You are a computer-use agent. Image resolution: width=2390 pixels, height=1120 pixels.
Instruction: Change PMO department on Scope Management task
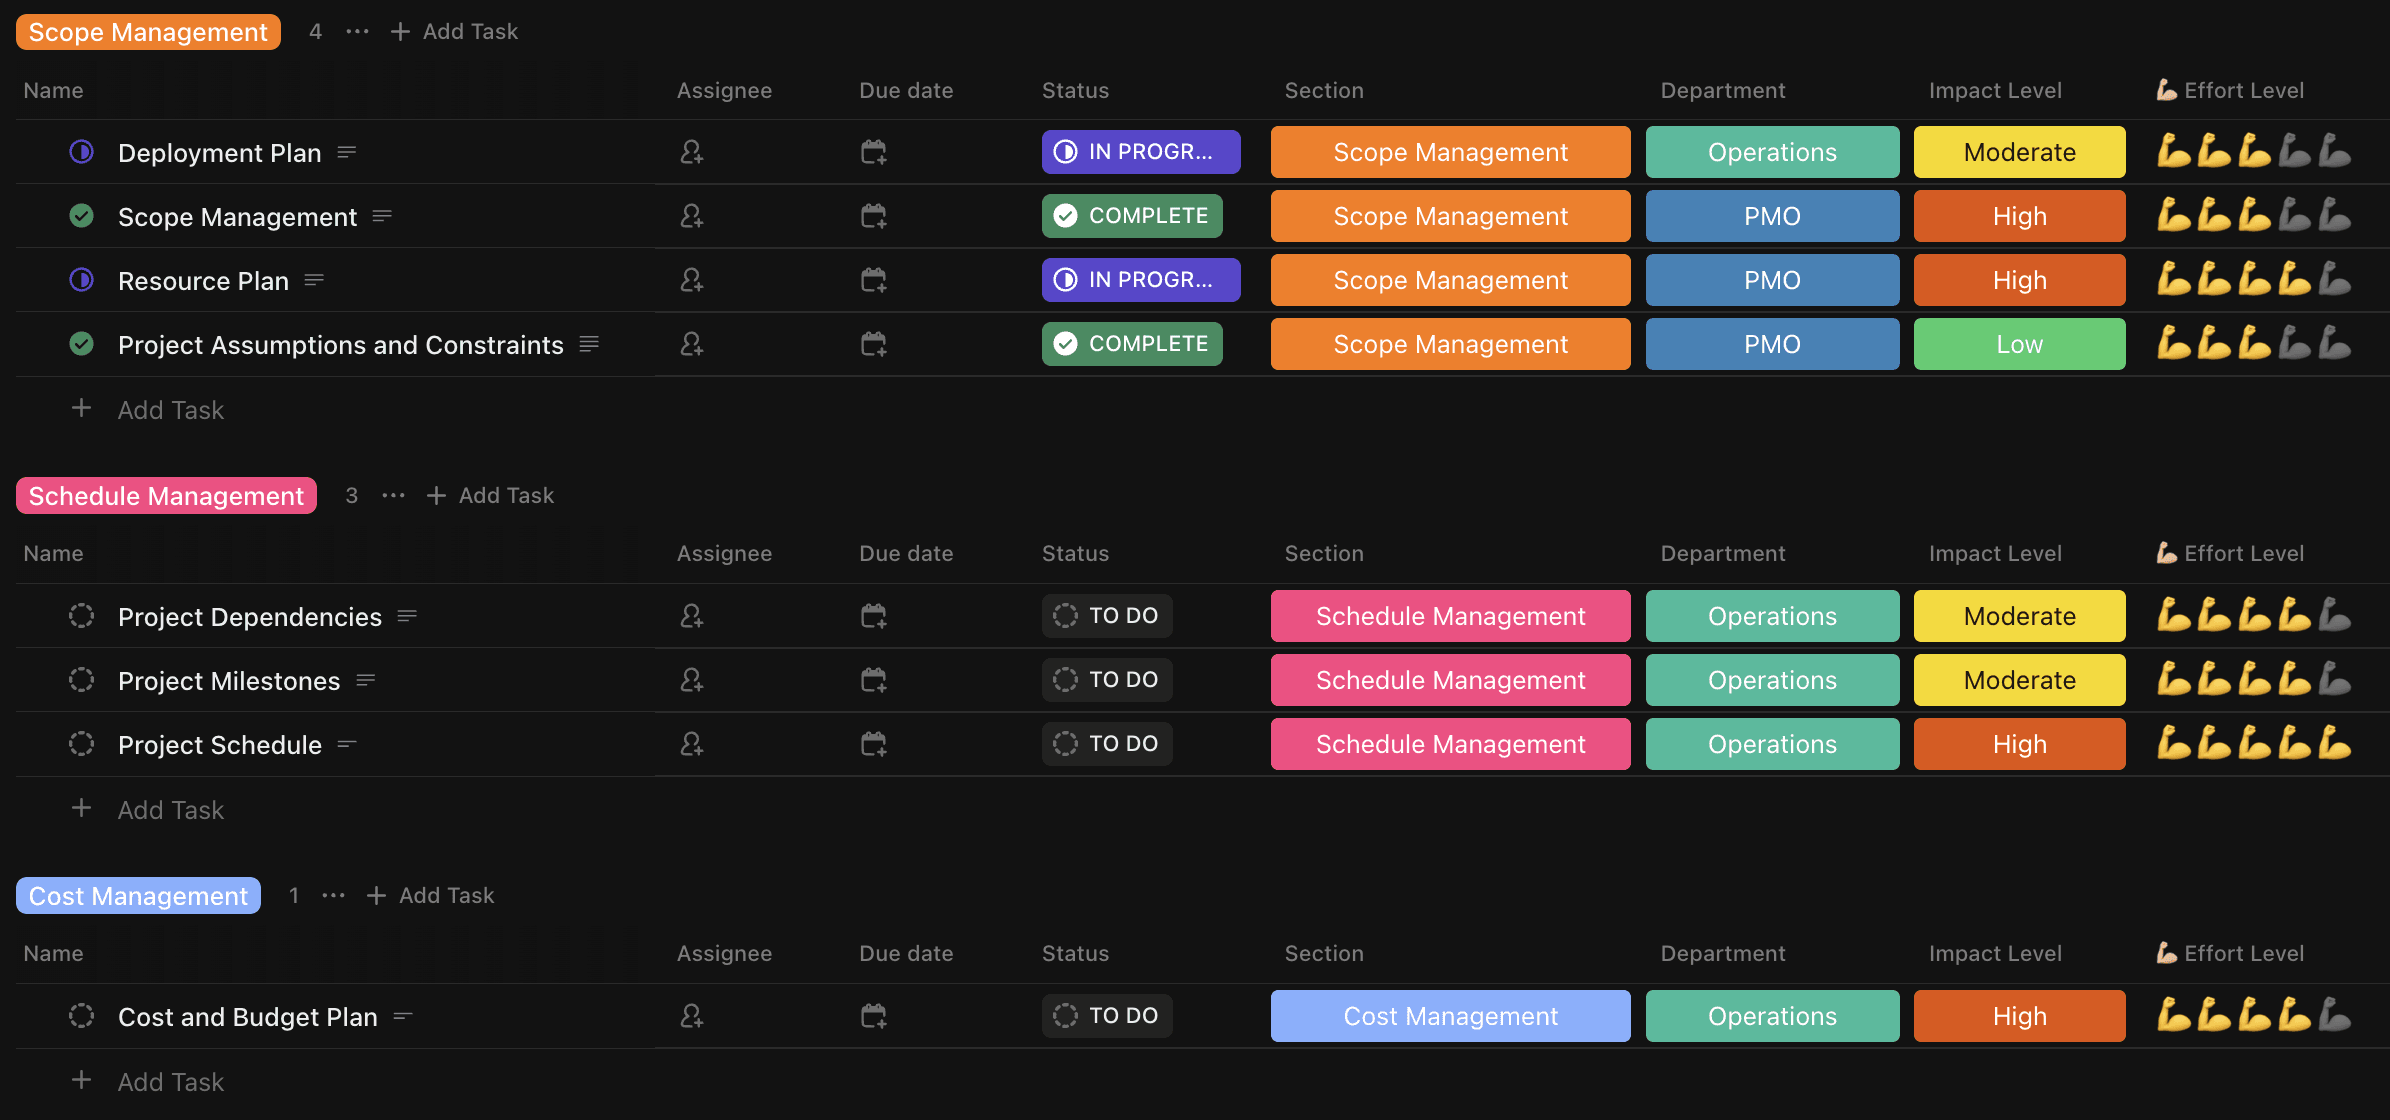(x=1771, y=216)
